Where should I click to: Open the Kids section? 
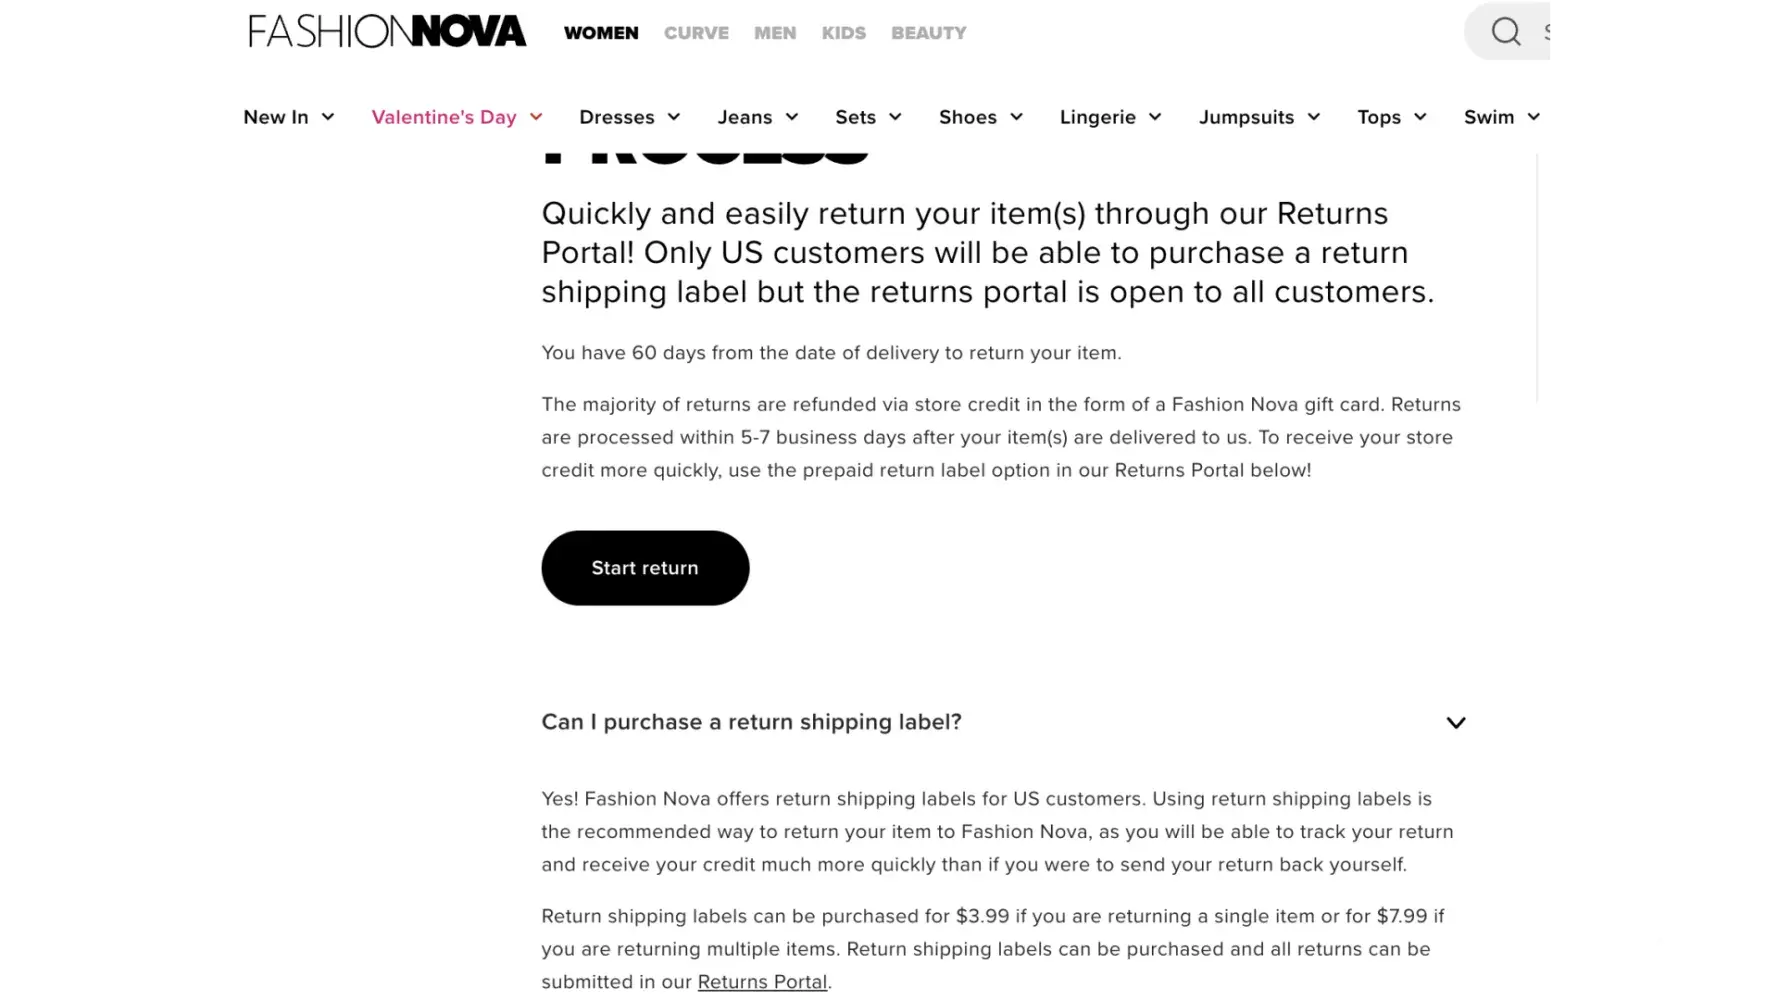tap(844, 33)
